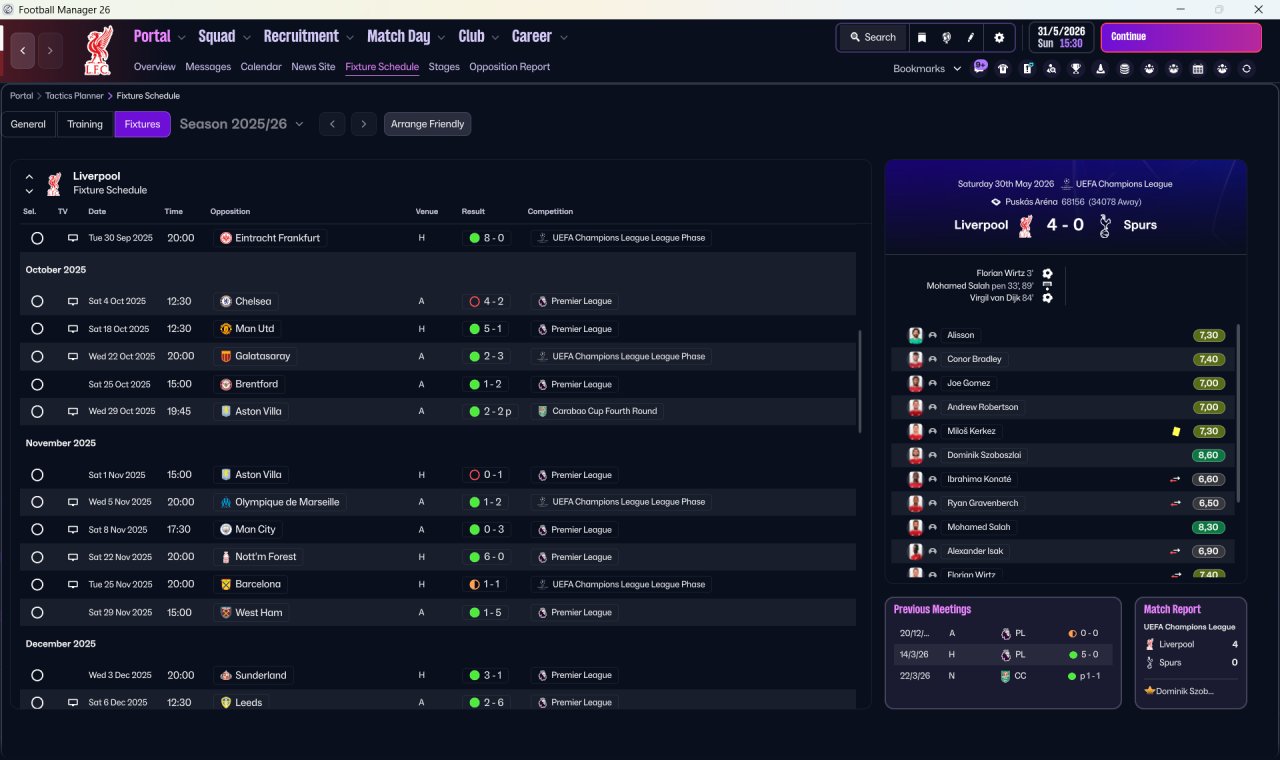
Task: Click the goal icon beside Florian Wirtz 3'
Action: pyautogui.click(x=1047, y=273)
